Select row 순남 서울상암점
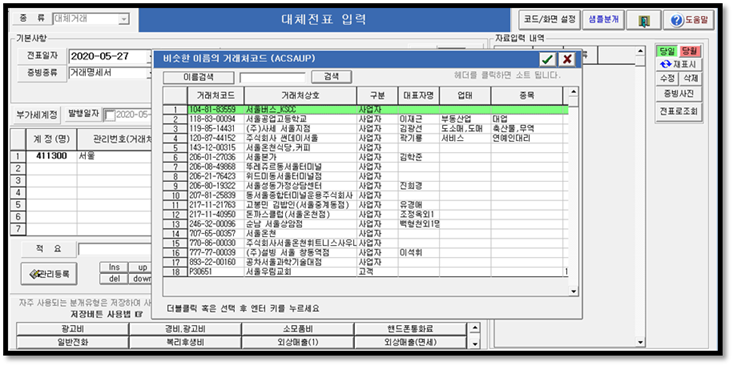The height and width of the screenshot is (366, 733). (366, 224)
